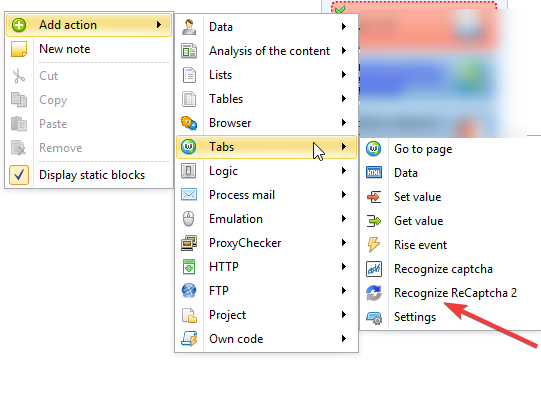The height and width of the screenshot is (394, 541).
Task: Click the Rise event lightning icon
Action: (x=374, y=245)
